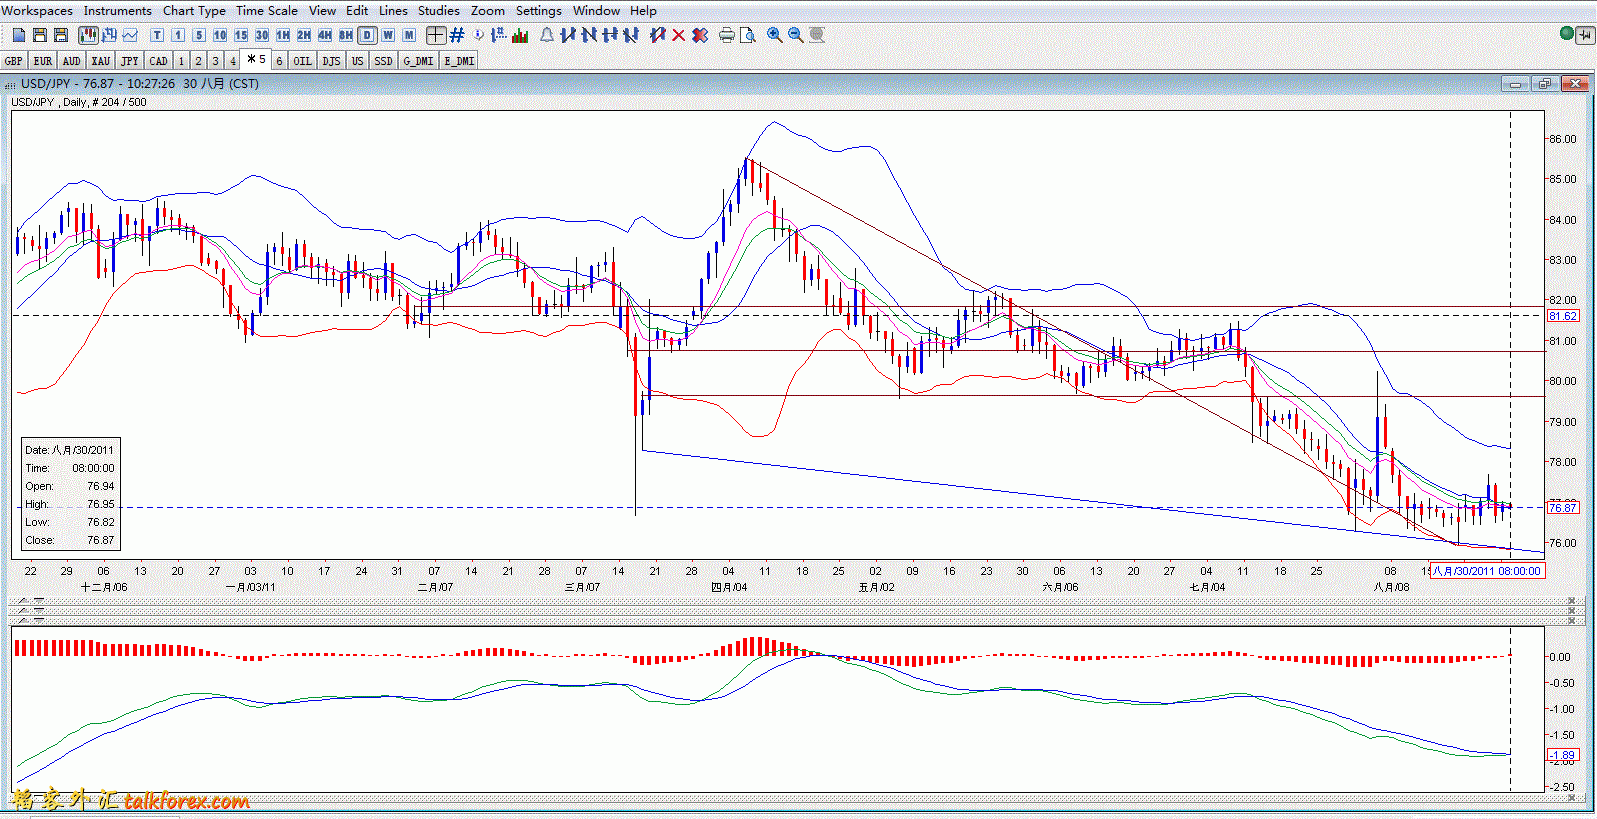
Task: Click the scroll-to-latest-bar icon at top right
Action: coord(1585,35)
